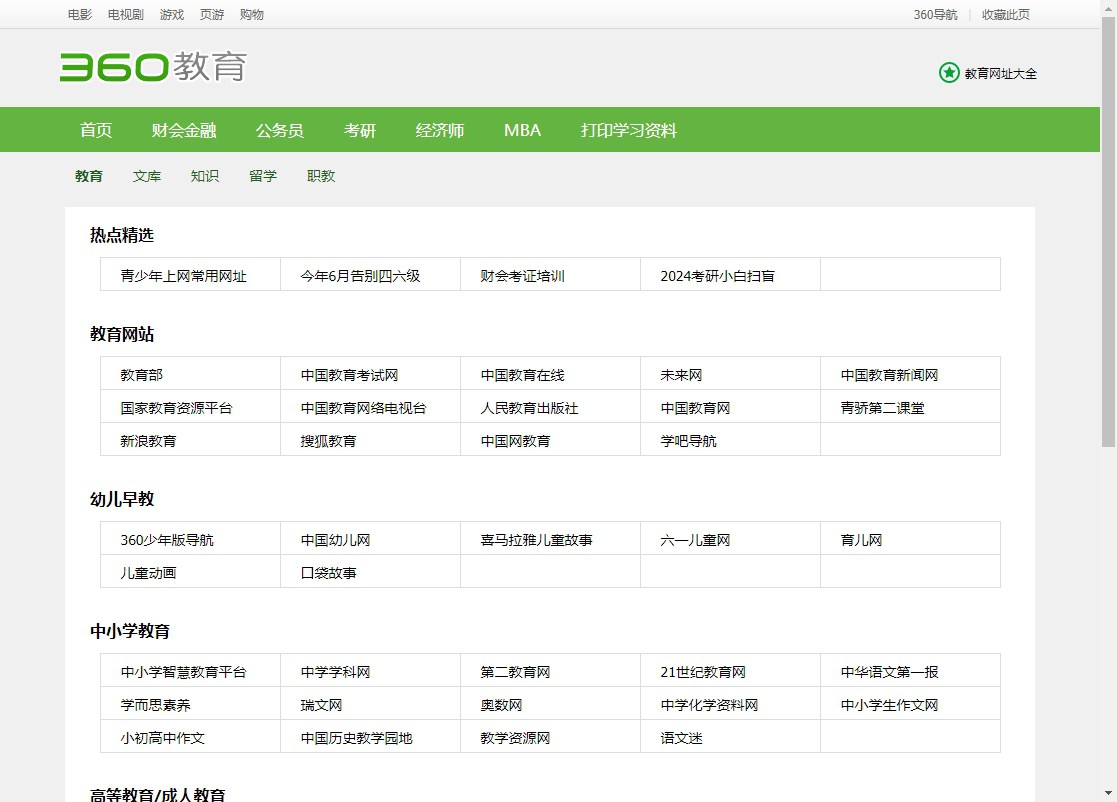
Task: Open 国家教育资源平台 link
Action: 176,408
